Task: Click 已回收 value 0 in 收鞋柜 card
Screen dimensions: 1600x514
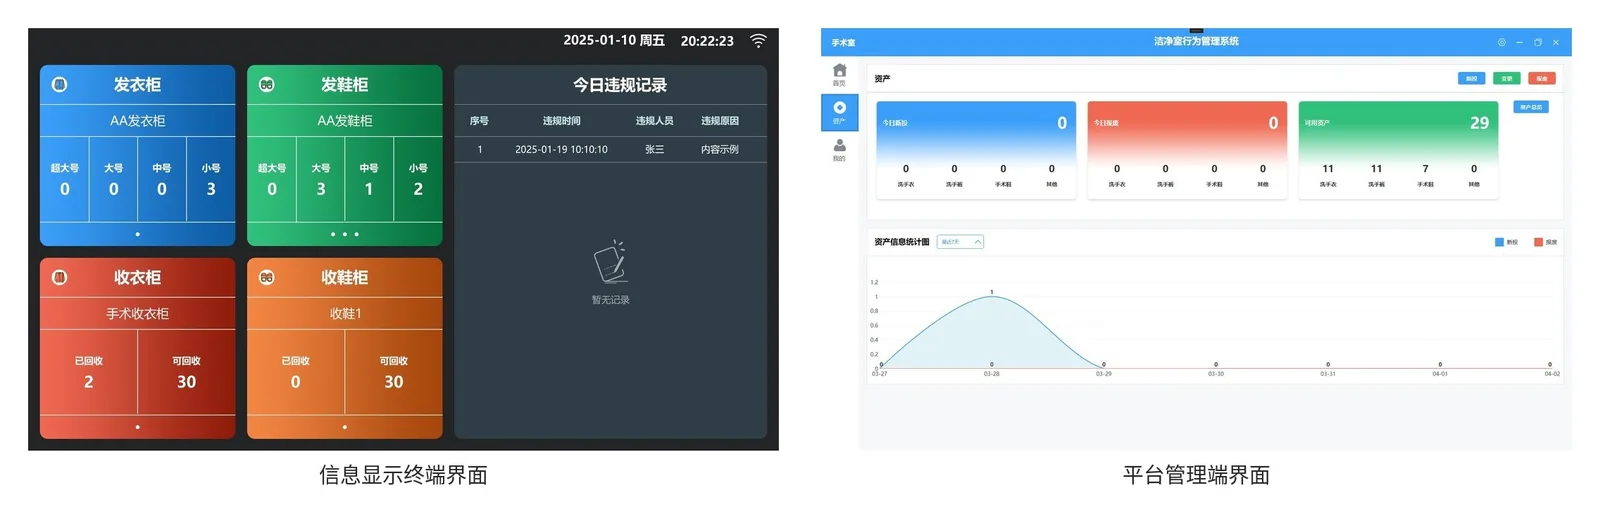Action: pos(295,382)
